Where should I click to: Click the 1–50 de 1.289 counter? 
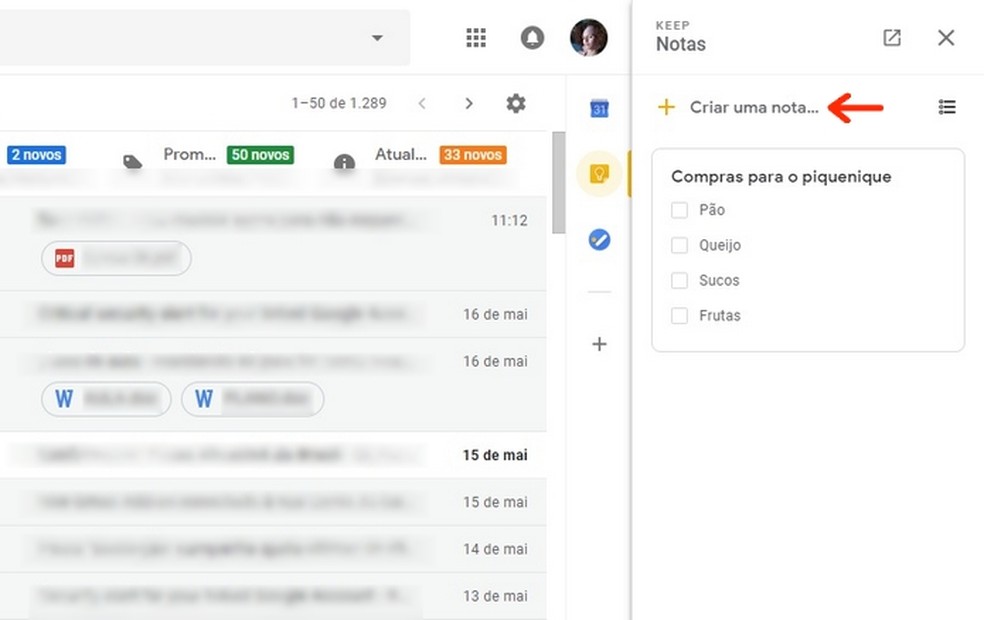(x=339, y=104)
